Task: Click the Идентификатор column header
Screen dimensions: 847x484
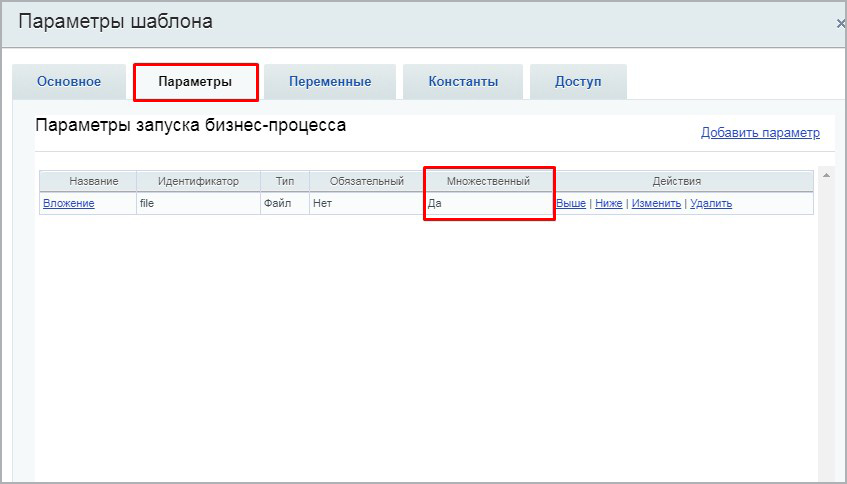Action: click(198, 181)
